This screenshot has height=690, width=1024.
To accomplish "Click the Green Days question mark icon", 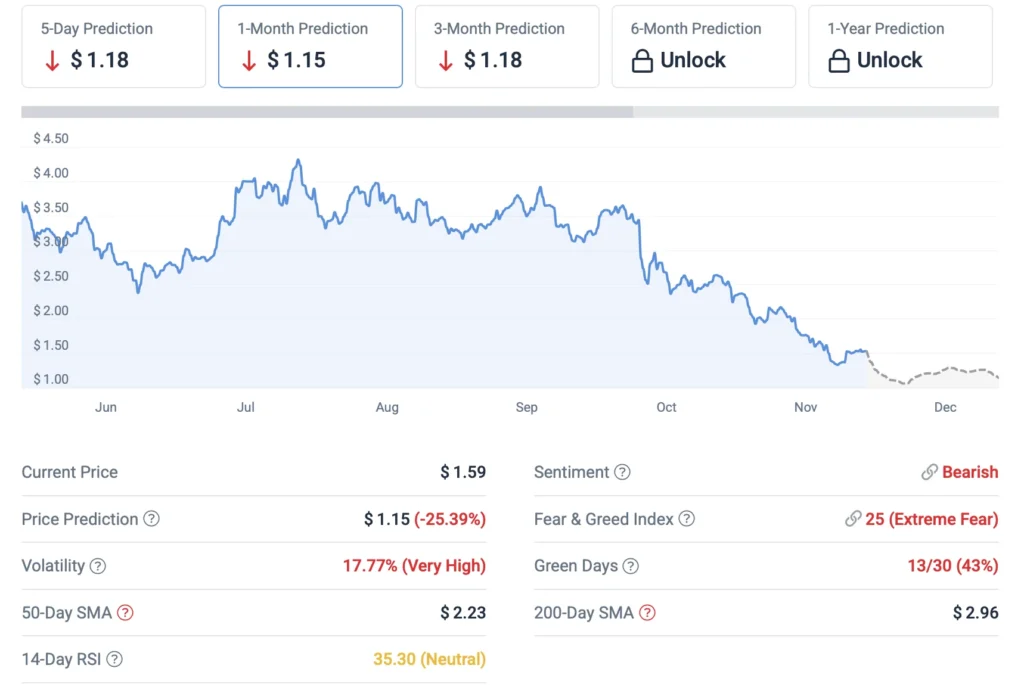I will click(630, 566).
